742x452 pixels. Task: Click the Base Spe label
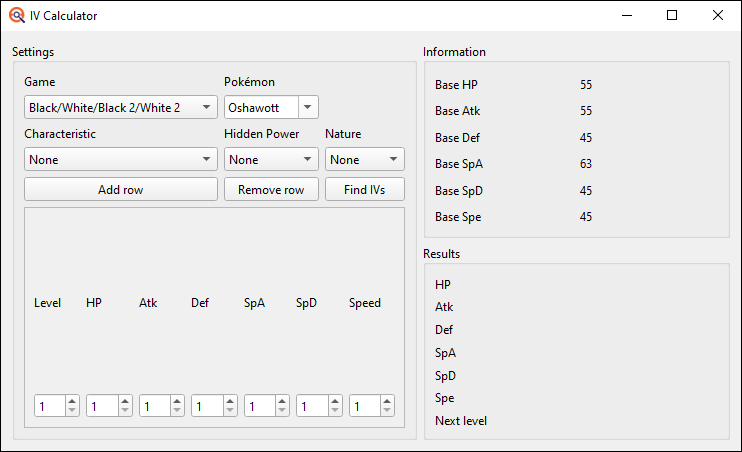coord(458,217)
